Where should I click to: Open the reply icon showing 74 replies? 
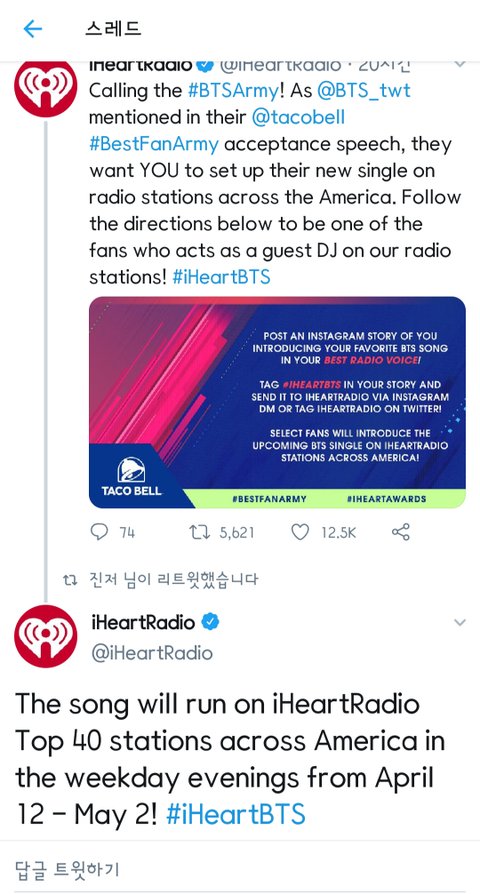(99, 532)
